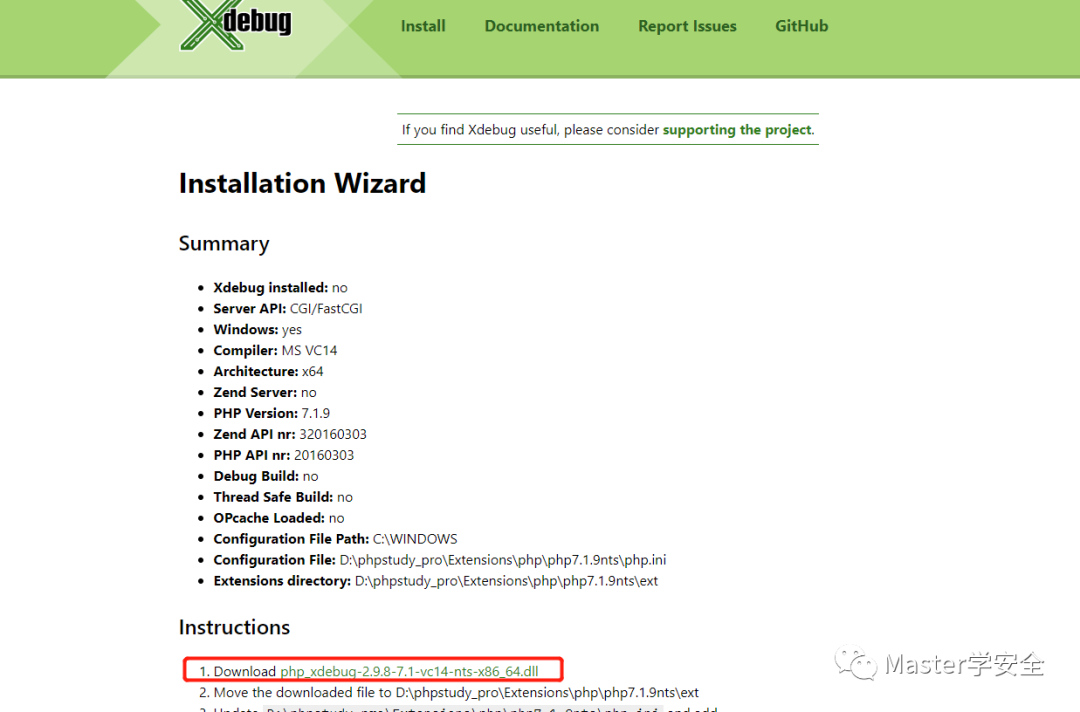Select the Configuration File php.ini path line
The width and height of the screenshot is (1080, 712).
pos(440,560)
